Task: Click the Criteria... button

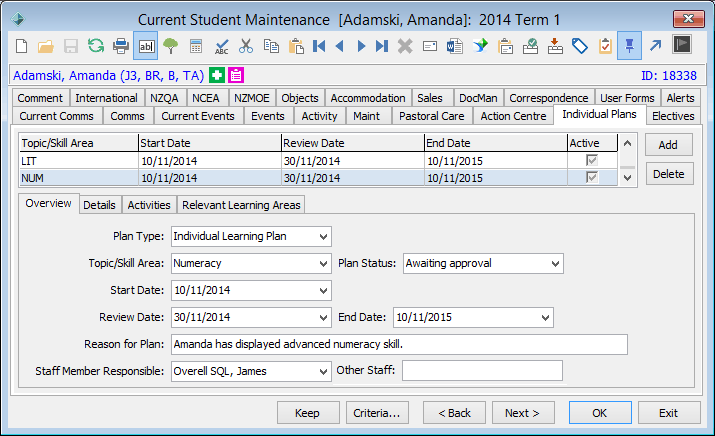Action: tap(377, 413)
